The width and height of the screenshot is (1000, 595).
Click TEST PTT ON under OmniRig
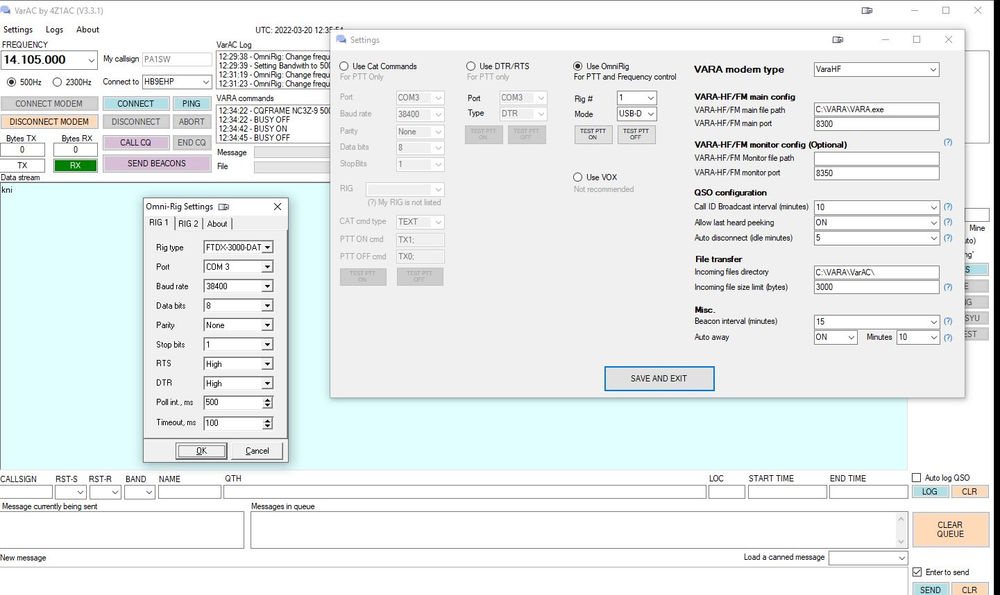click(x=594, y=132)
